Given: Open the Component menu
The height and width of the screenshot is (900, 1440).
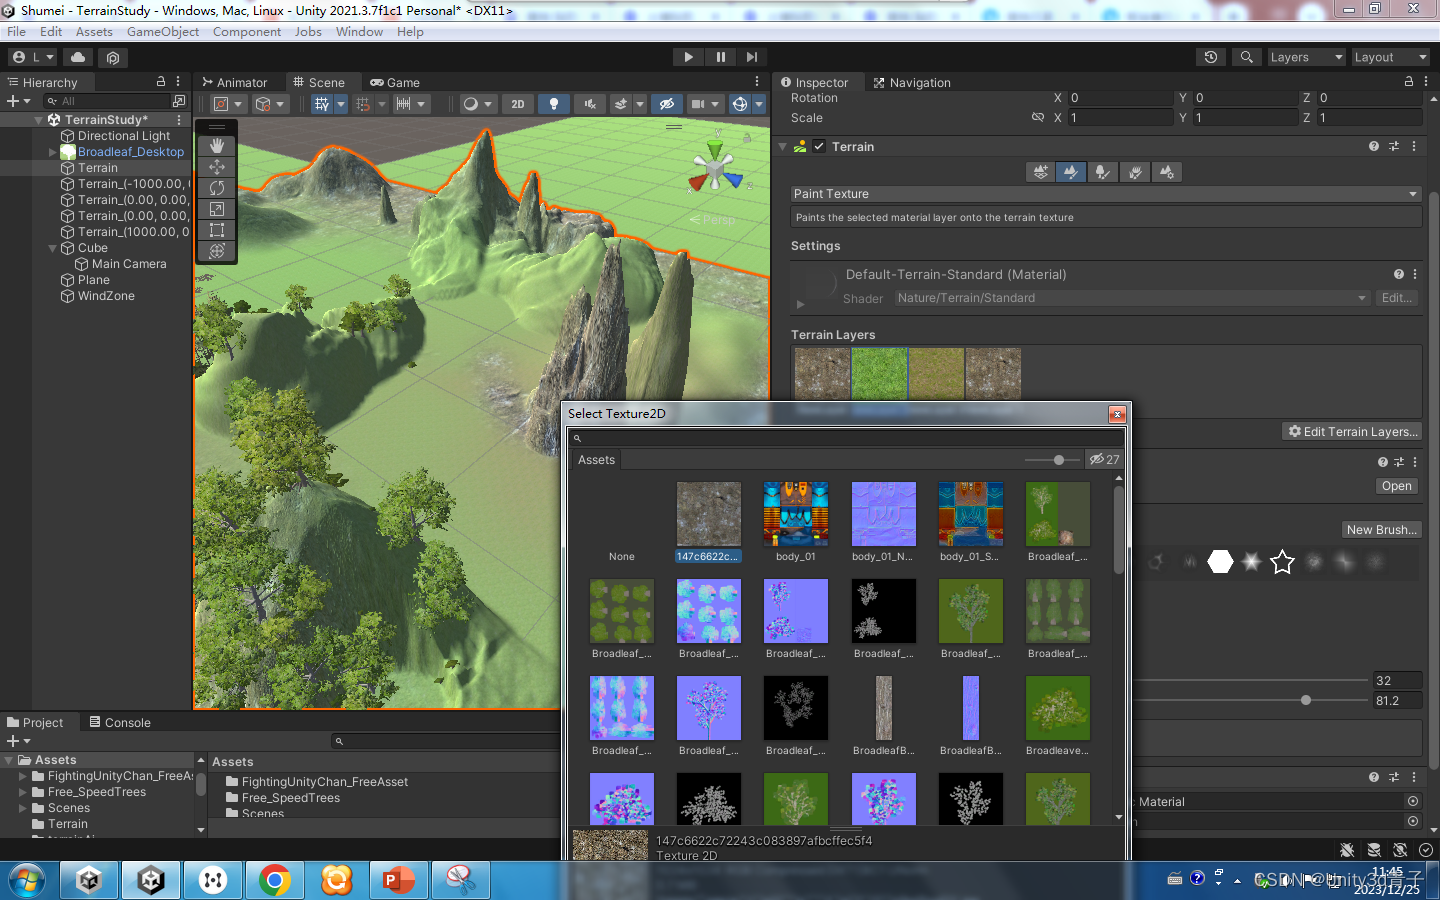Looking at the screenshot, I should tap(247, 32).
